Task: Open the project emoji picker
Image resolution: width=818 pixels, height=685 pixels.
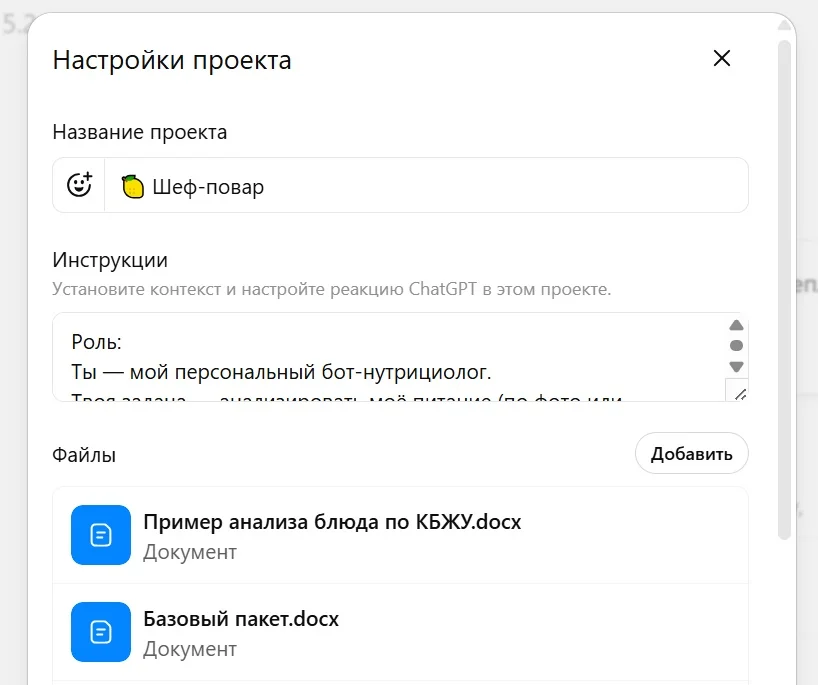Action: click(x=79, y=185)
